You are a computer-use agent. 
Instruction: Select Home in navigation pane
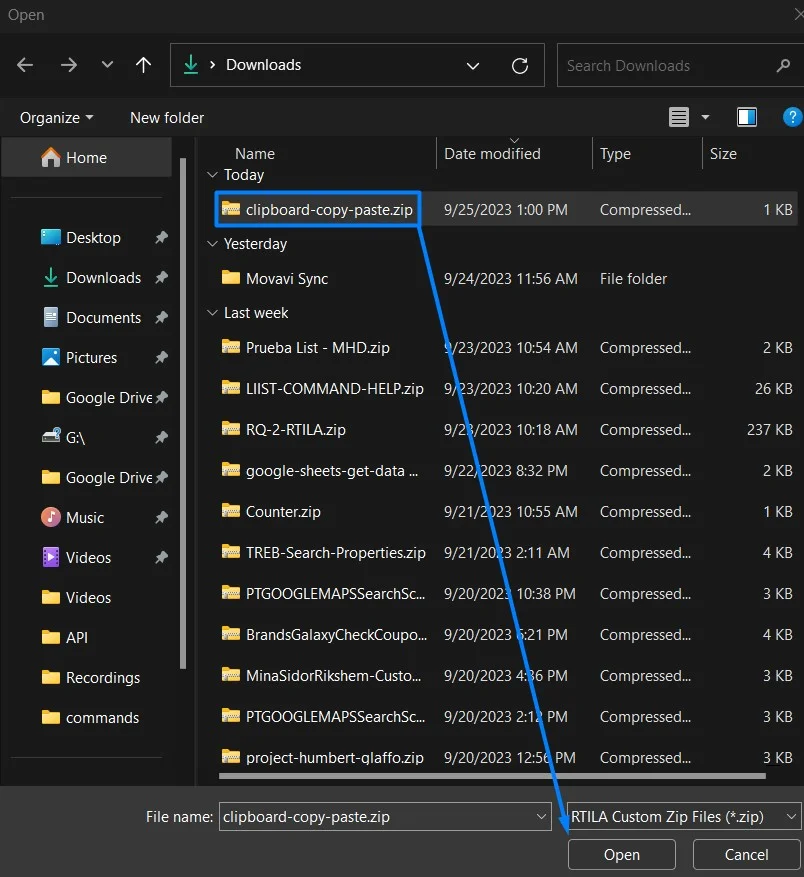86,158
